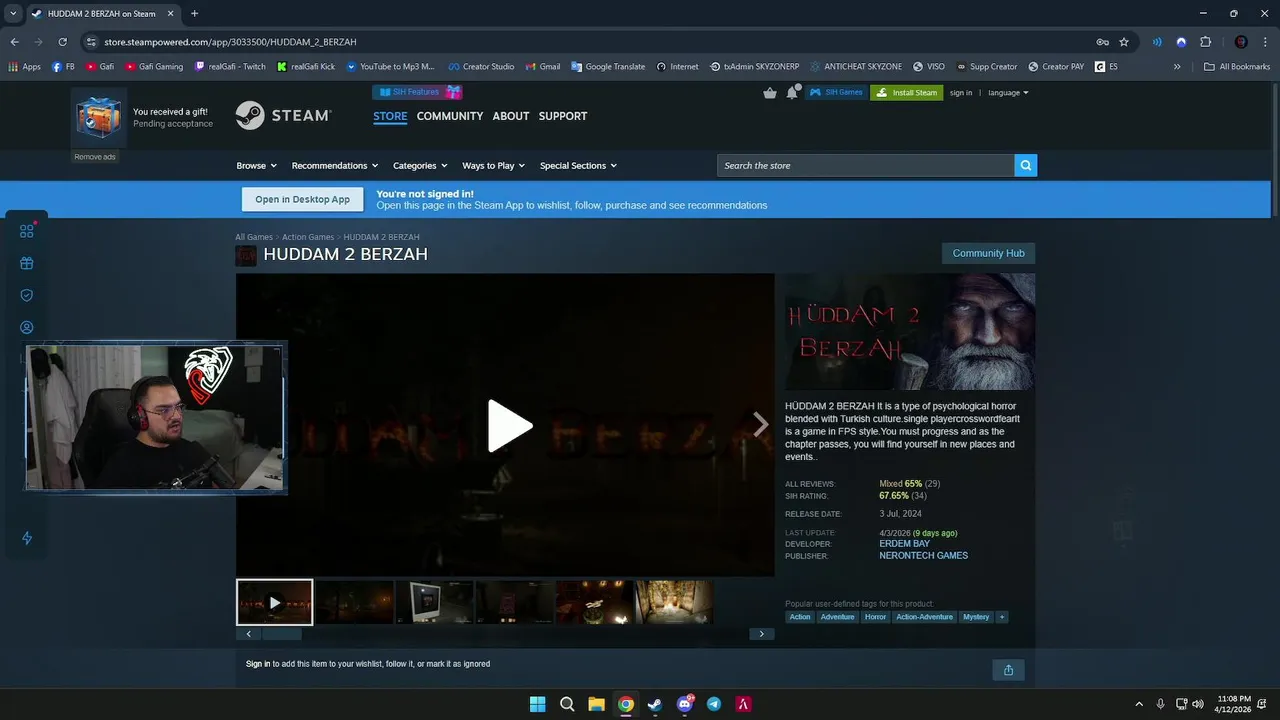Click the share icon button
The image size is (1280, 720).
coord(1008,670)
